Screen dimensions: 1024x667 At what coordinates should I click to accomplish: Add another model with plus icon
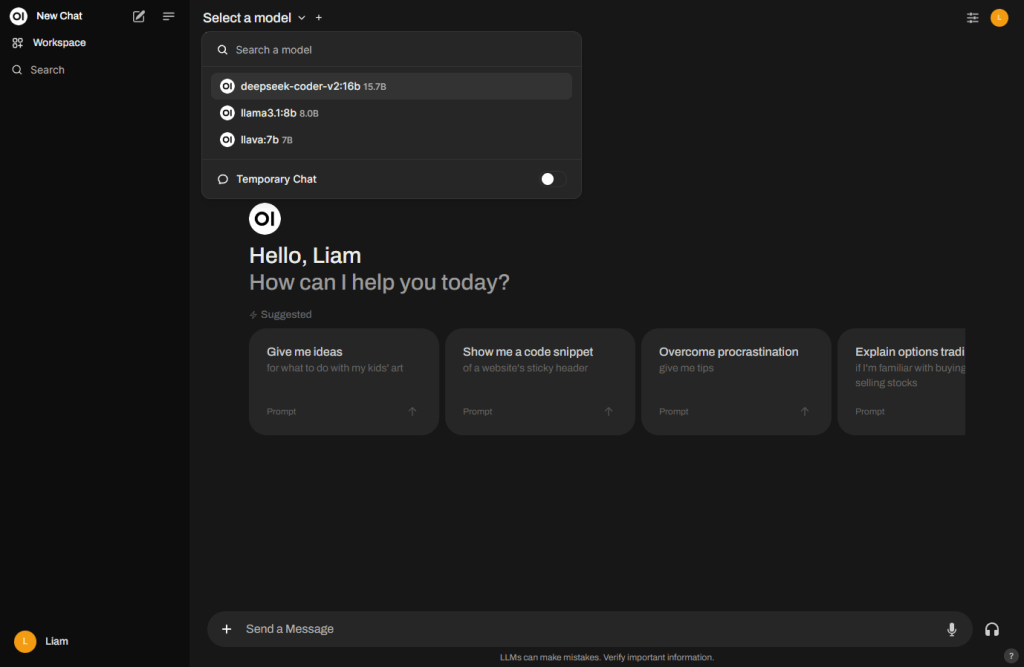319,18
